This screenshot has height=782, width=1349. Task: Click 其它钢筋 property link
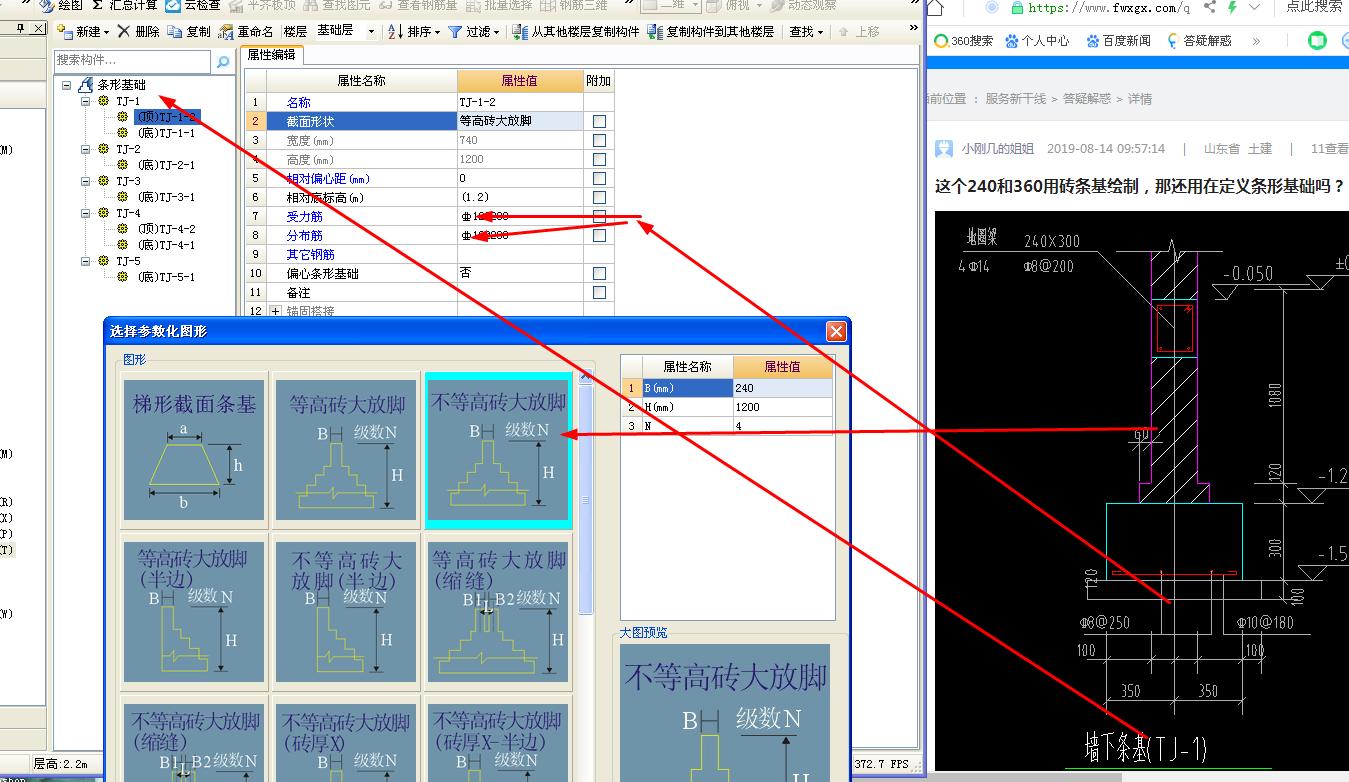pyautogui.click(x=310, y=254)
